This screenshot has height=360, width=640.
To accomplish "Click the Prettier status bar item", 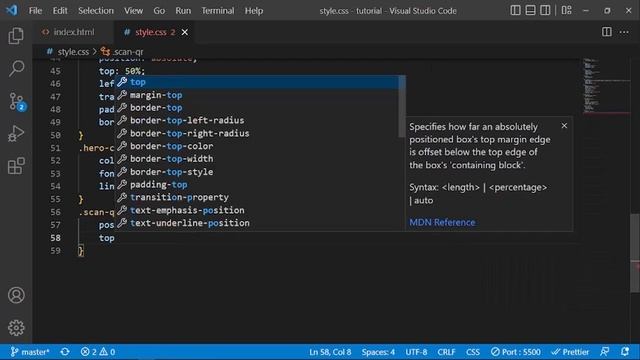I will pos(570,352).
